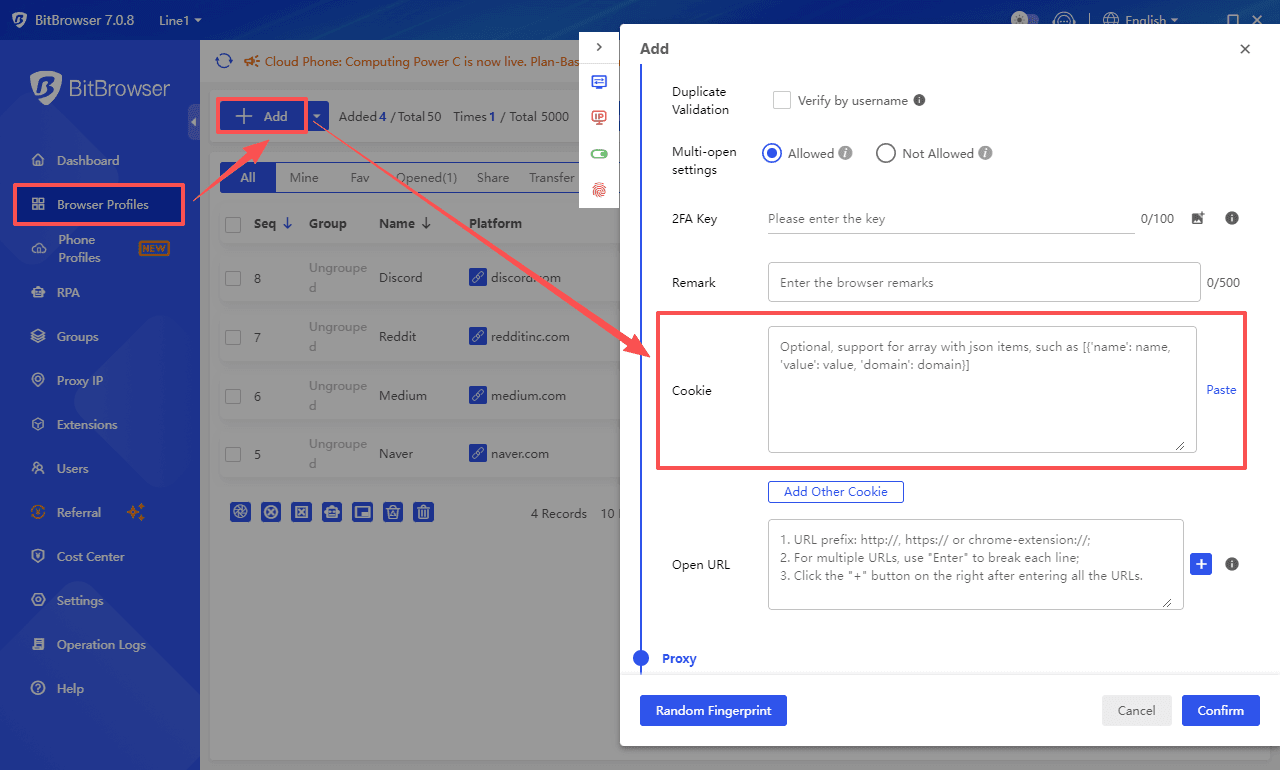
Task: Click the Random Fingerprint button
Action: (x=713, y=710)
